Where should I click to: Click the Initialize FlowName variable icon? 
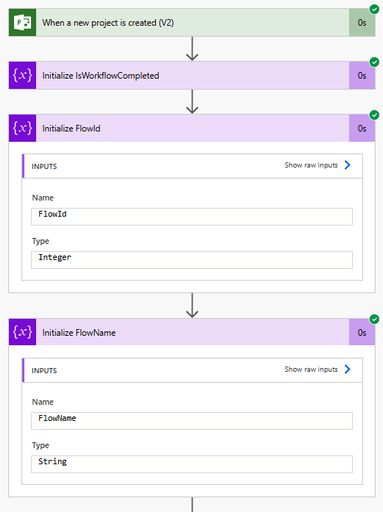(x=22, y=332)
